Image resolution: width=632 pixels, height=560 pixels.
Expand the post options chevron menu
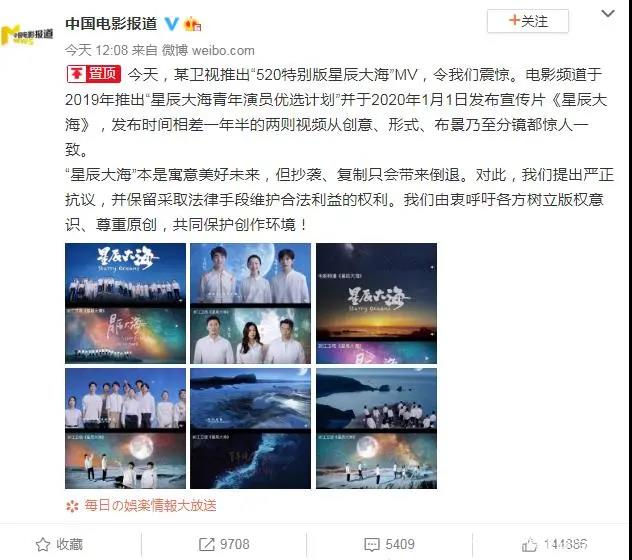click(608, 14)
